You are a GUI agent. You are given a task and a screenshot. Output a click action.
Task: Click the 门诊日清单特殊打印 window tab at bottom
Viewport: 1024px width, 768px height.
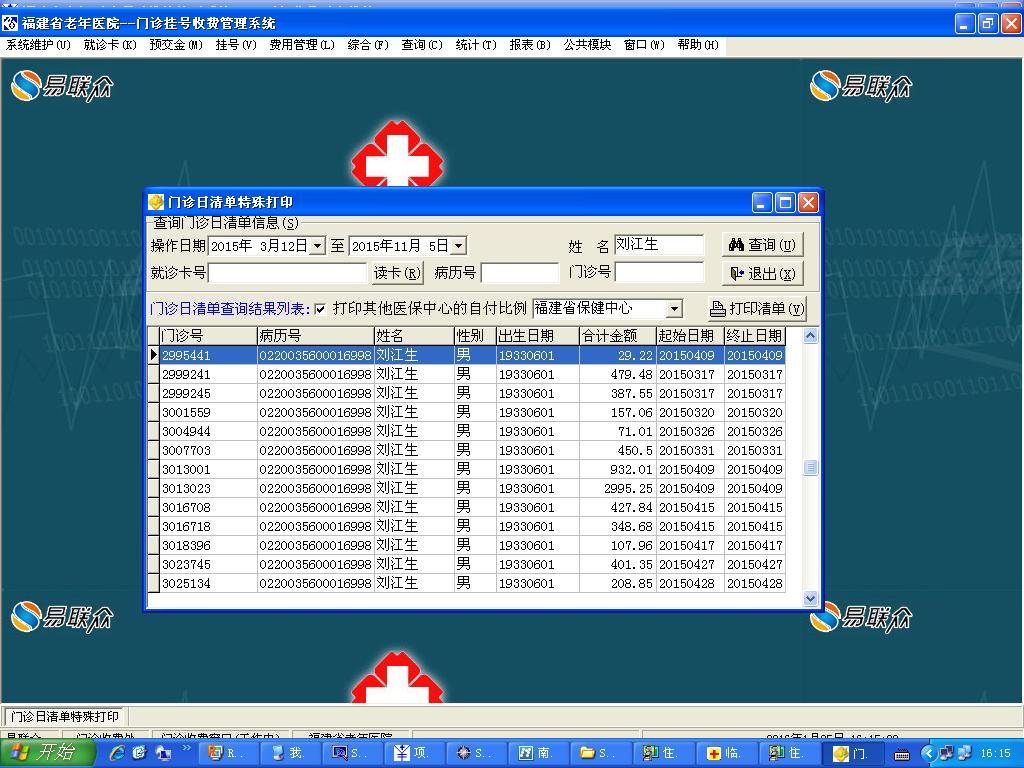pyautogui.click(x=65, y=716)
